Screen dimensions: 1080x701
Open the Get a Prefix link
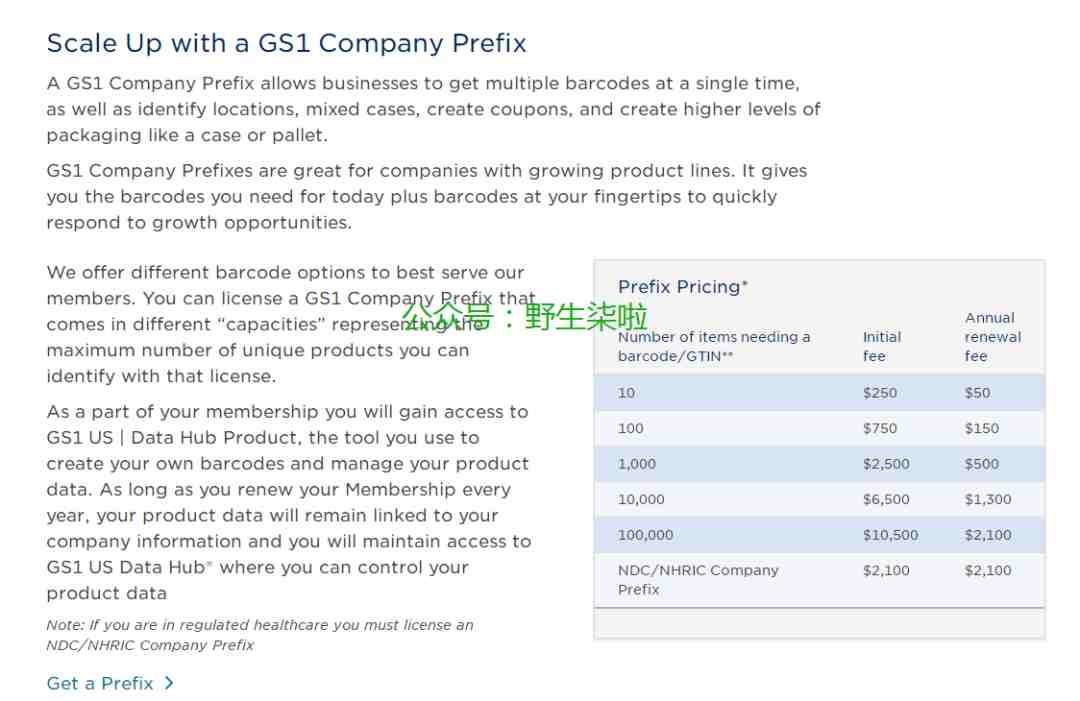100,683
